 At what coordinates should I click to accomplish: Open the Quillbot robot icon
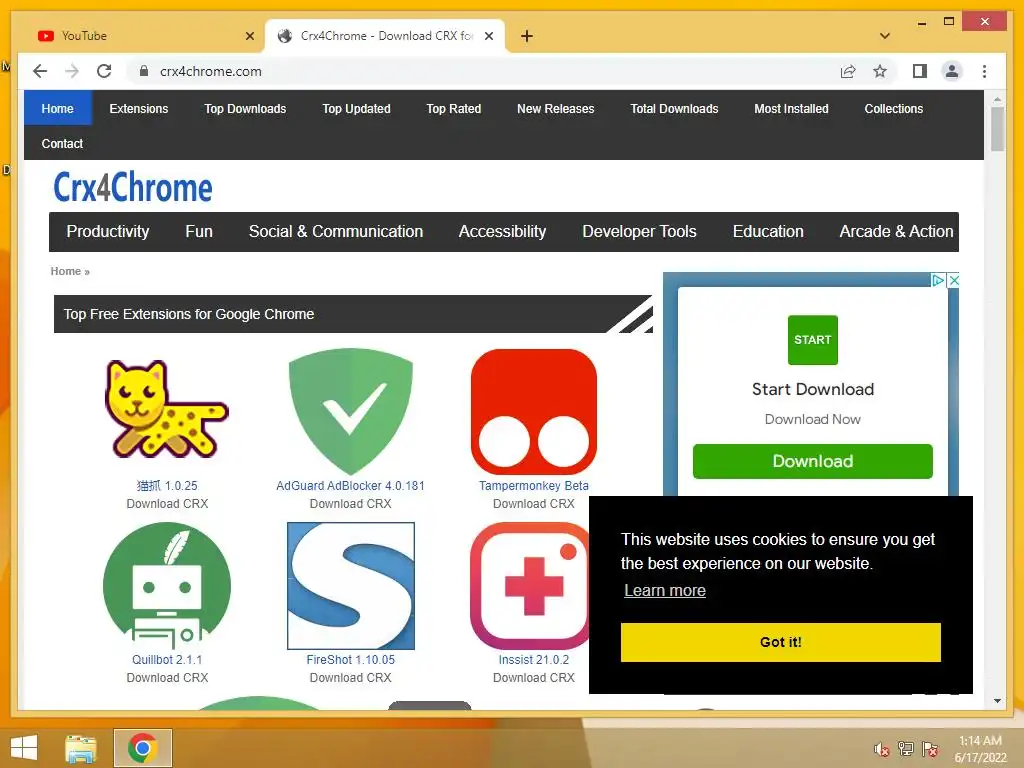(167, 584)
